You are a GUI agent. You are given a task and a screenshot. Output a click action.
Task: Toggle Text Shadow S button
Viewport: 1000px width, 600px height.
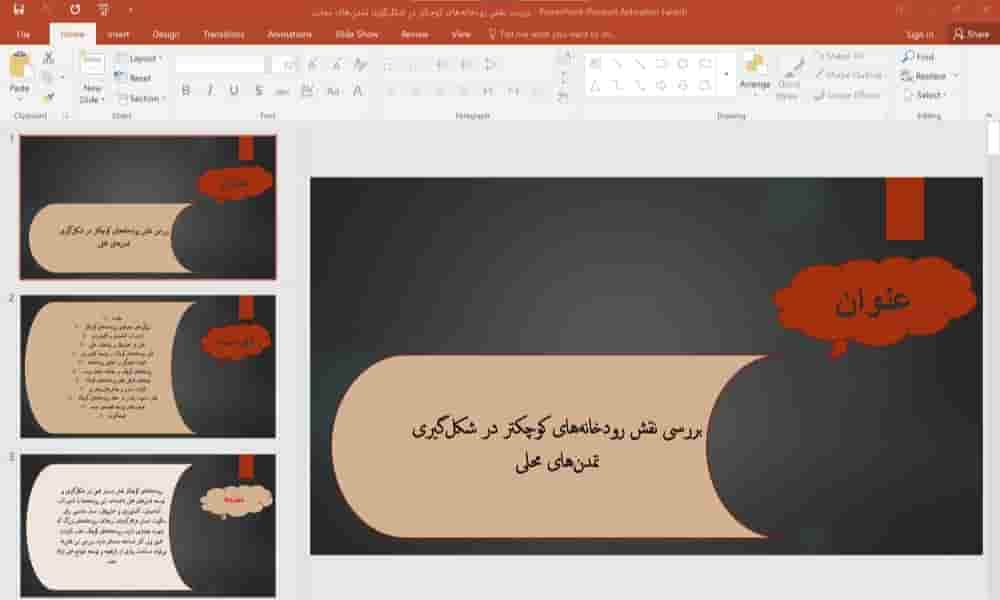258,91
